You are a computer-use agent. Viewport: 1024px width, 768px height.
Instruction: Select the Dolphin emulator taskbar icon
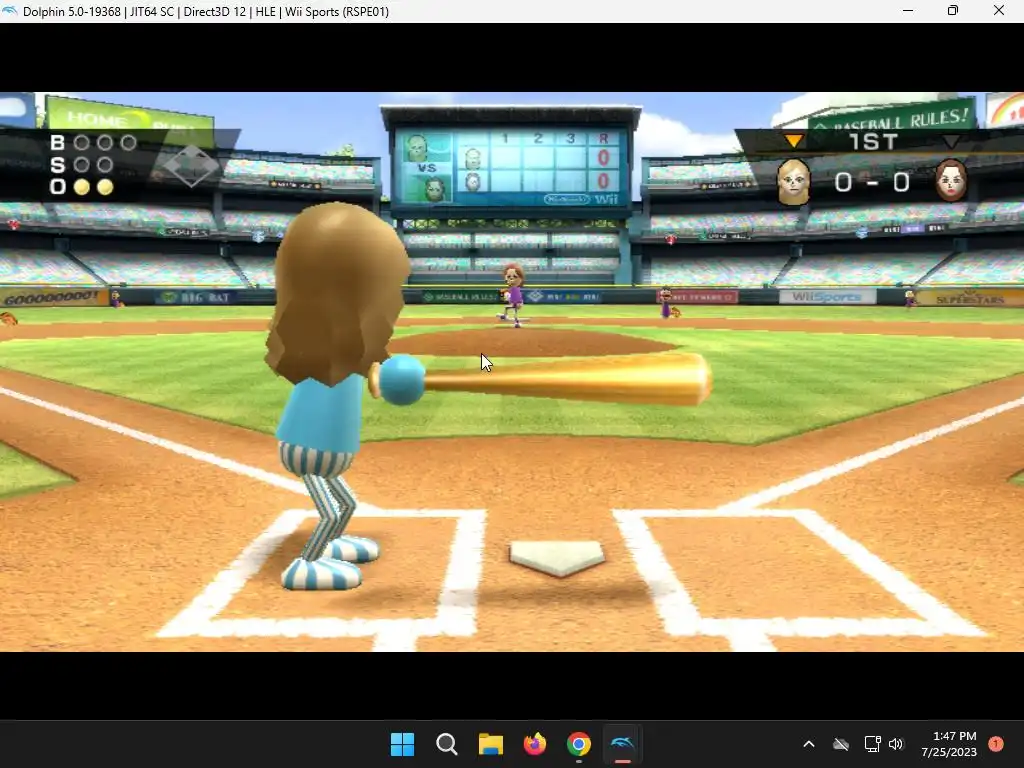pos(622,744)
